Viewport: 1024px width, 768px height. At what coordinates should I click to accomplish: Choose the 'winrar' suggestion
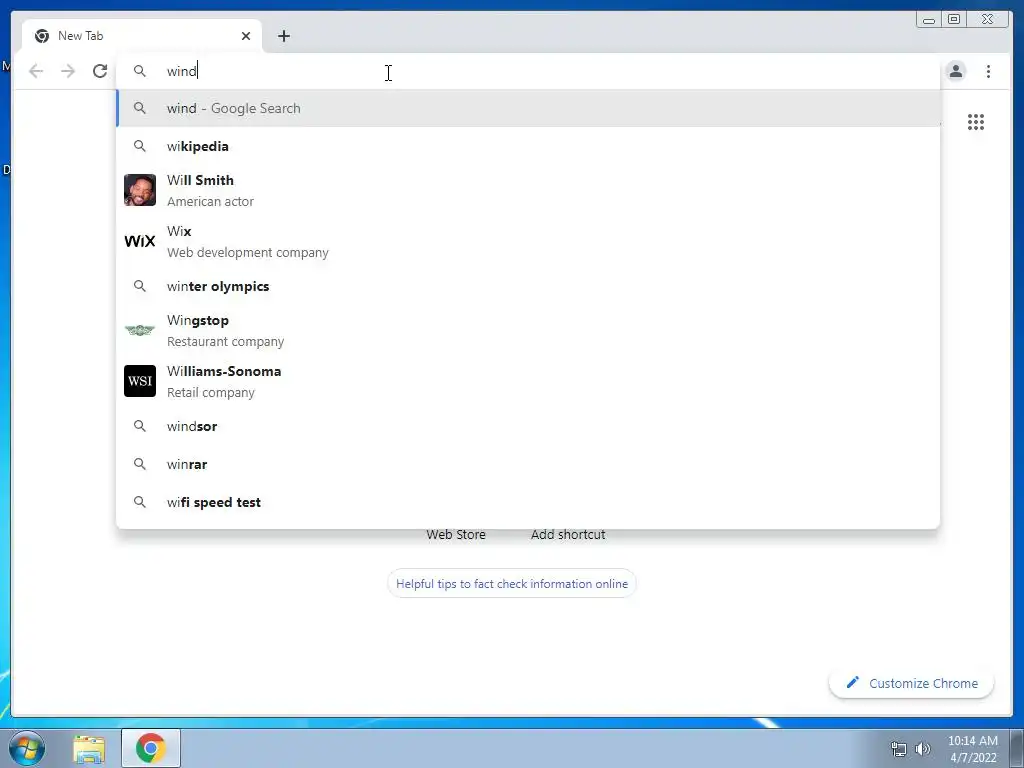pyautogui.click(x=528, y=464)
